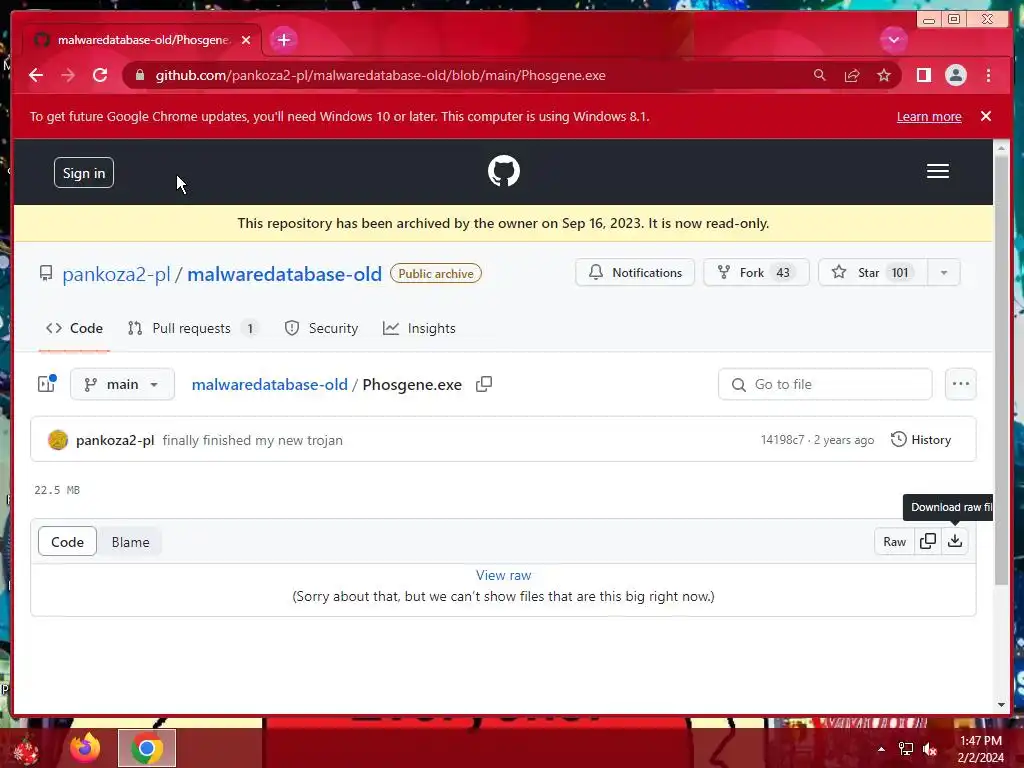Expand the star lists dropdown arrow
This screenshot has height=768, width=1024.
944,272
